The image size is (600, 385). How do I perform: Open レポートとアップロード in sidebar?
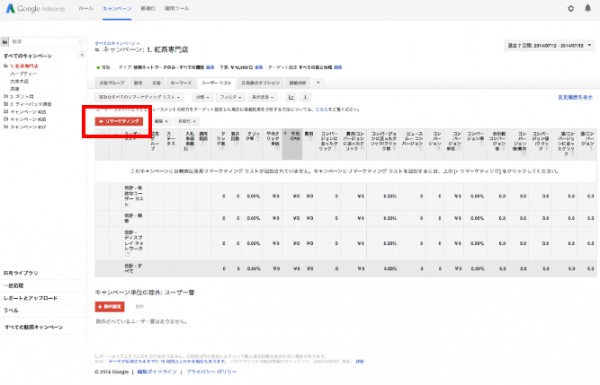tap(31, 298)
